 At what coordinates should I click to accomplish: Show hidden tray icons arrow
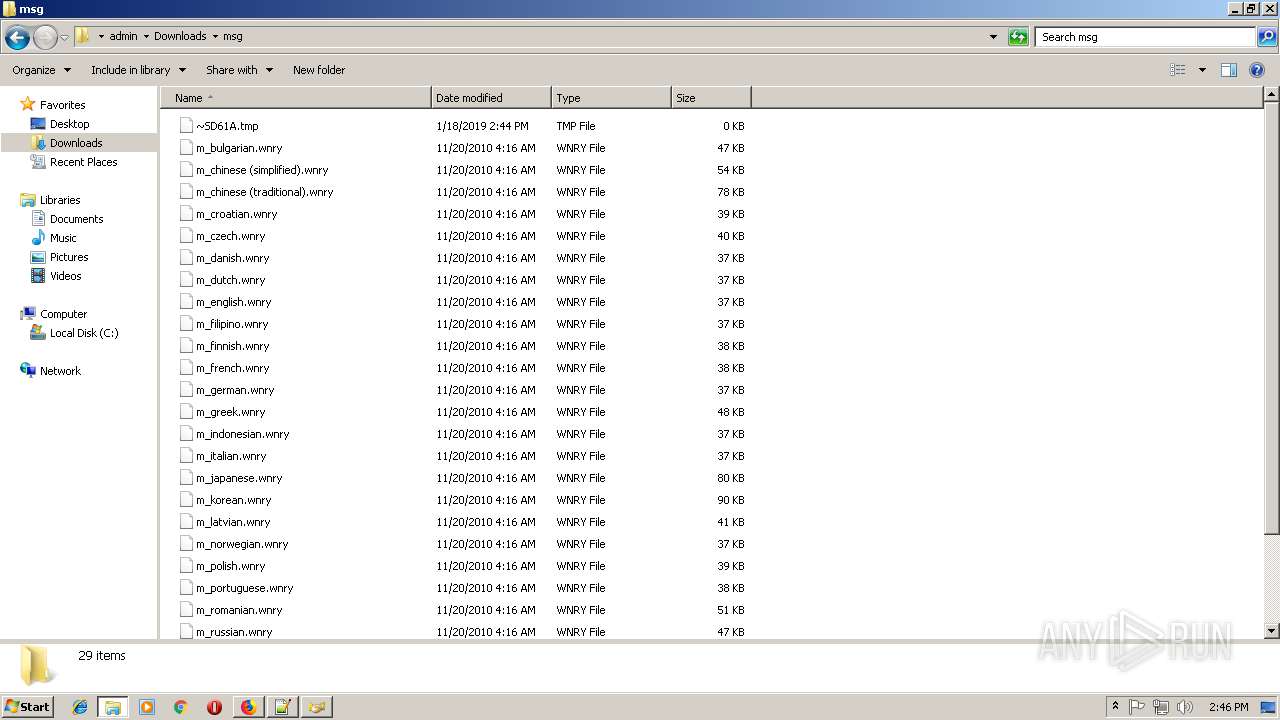coord(1115,706)
